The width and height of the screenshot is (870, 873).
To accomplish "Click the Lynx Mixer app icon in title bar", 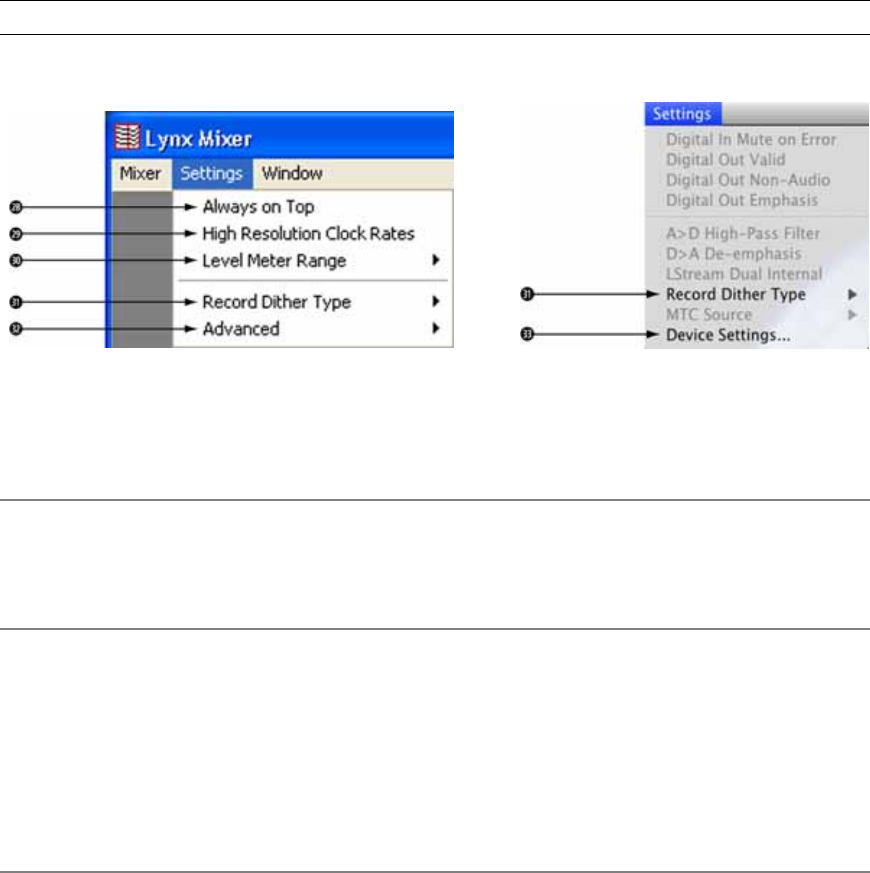I will (x=127, y=137).
